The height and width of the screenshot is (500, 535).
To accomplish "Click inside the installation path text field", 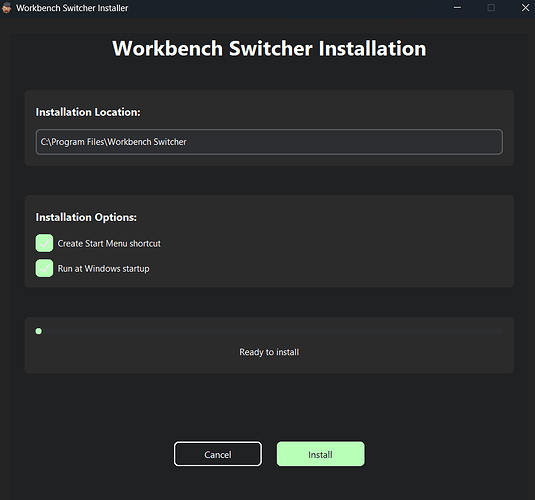I will point(269,142).
